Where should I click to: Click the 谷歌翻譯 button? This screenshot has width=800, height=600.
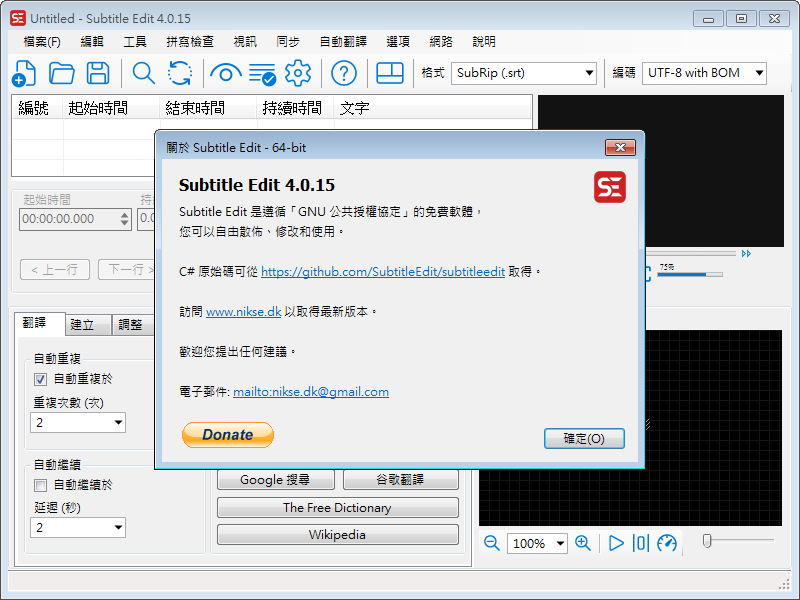click(401, 480)
